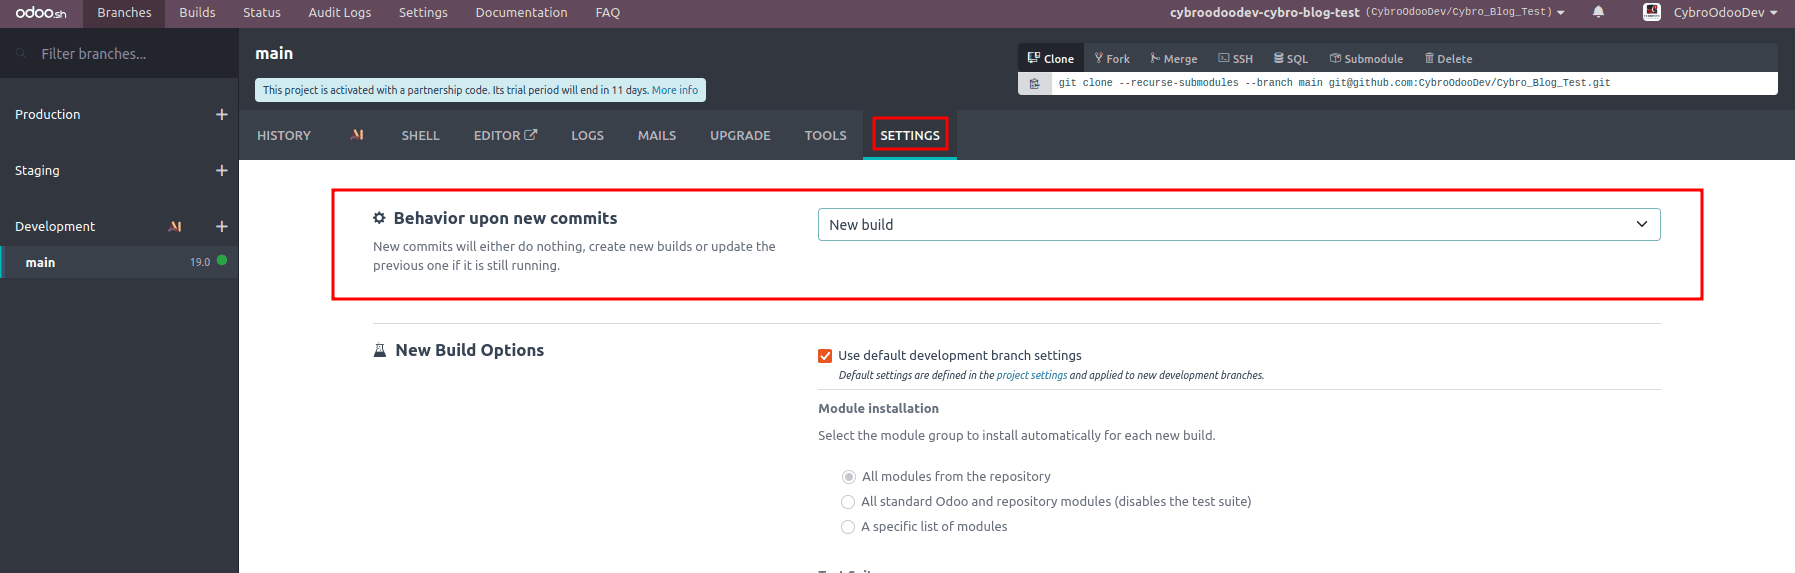Delete the main branch
1795x573 pixels.
point(1448,59)
